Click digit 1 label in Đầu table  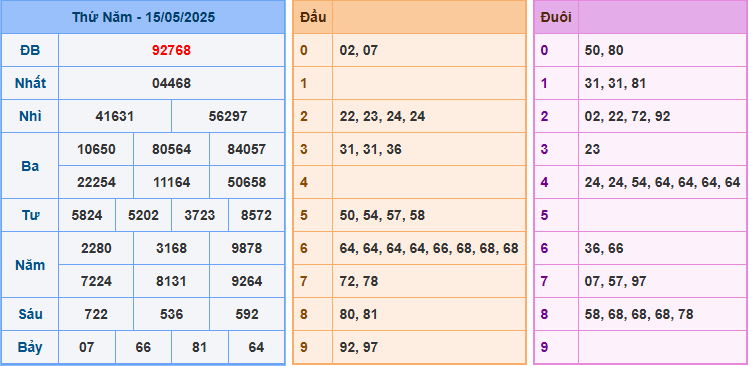(x=304, y=83)
